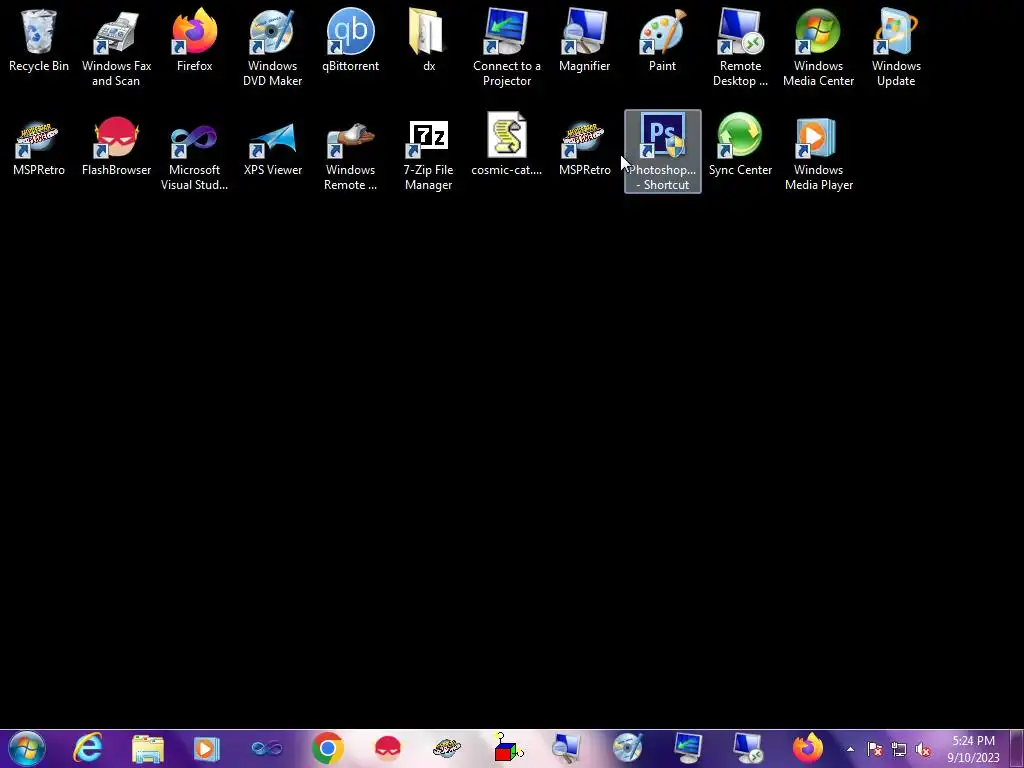Select Windows Fax and Scan shortcut
The width and height of the screenshot is (1024, 768).
tap(116, 47)
